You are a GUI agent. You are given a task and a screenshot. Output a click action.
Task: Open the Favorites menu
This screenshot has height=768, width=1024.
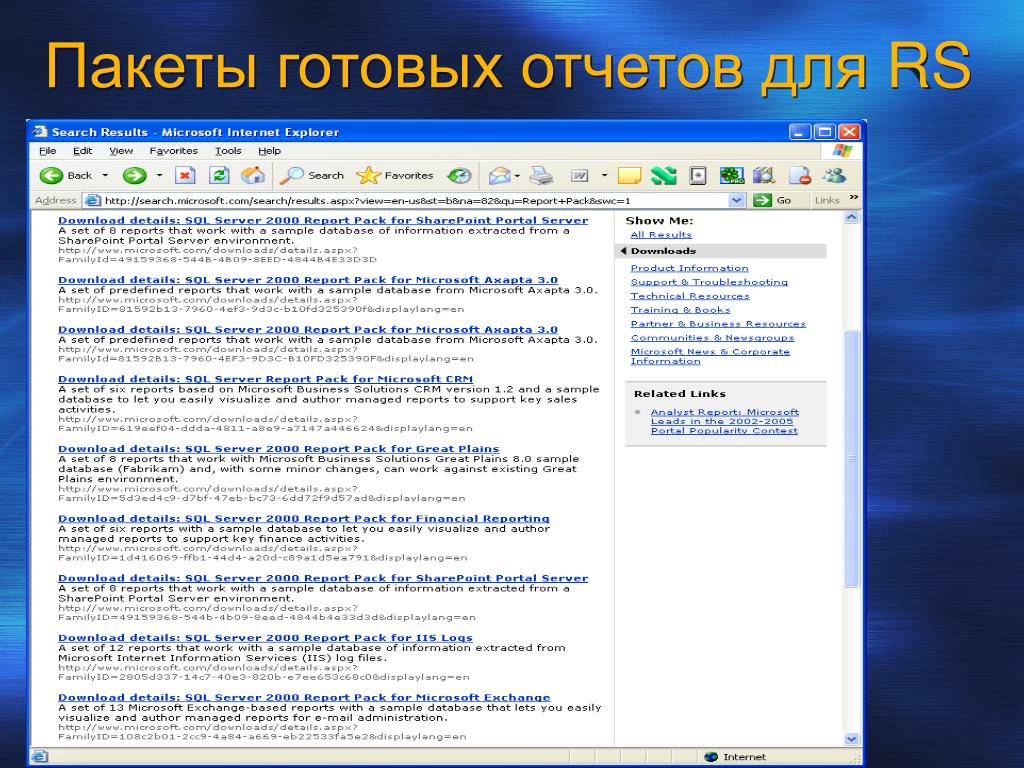coord(173,151)
